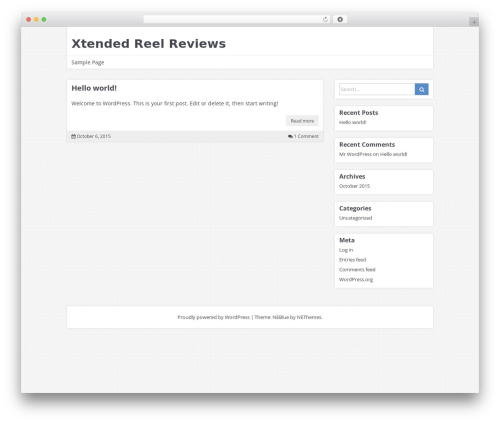Click the Recent Posts widget heading

359,113
